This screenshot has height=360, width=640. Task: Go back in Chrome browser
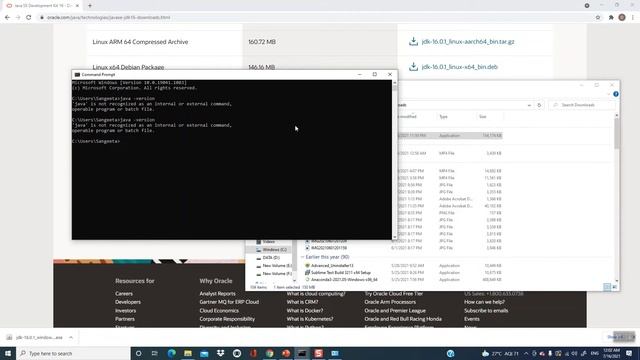pos(7,18)
